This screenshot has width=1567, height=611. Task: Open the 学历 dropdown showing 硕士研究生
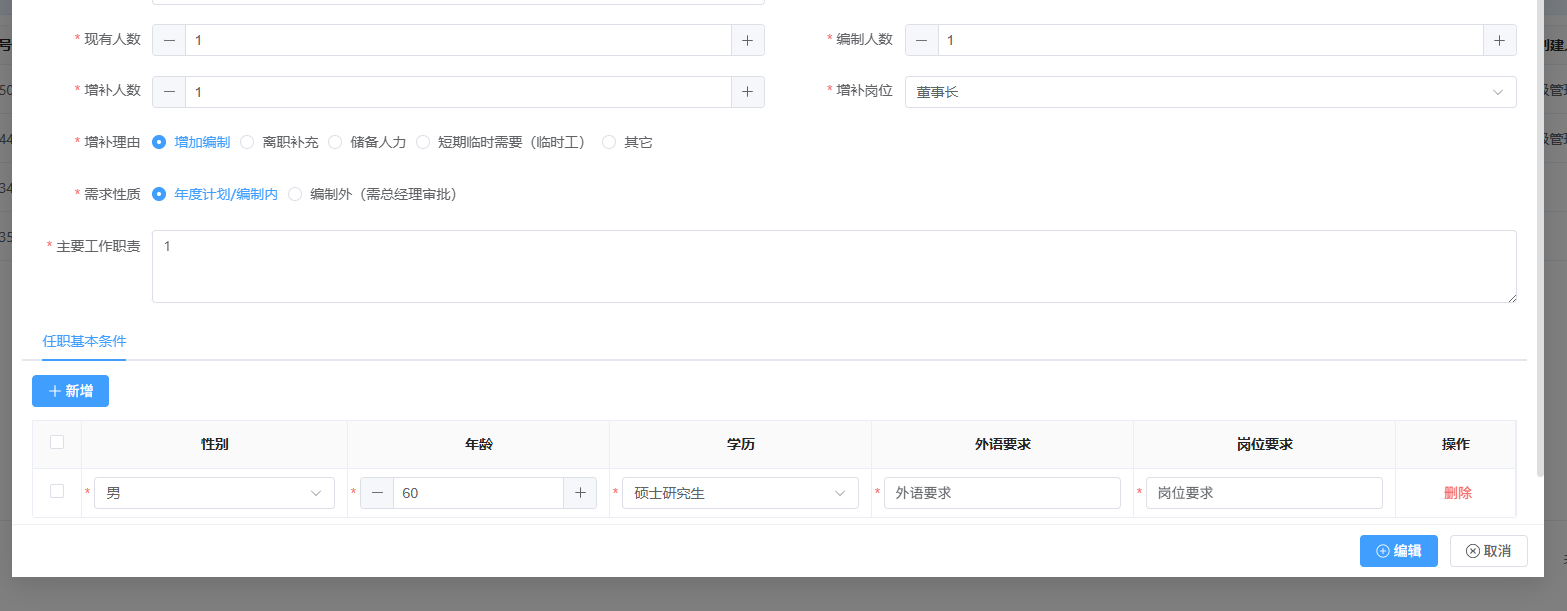tap(739, 493)
